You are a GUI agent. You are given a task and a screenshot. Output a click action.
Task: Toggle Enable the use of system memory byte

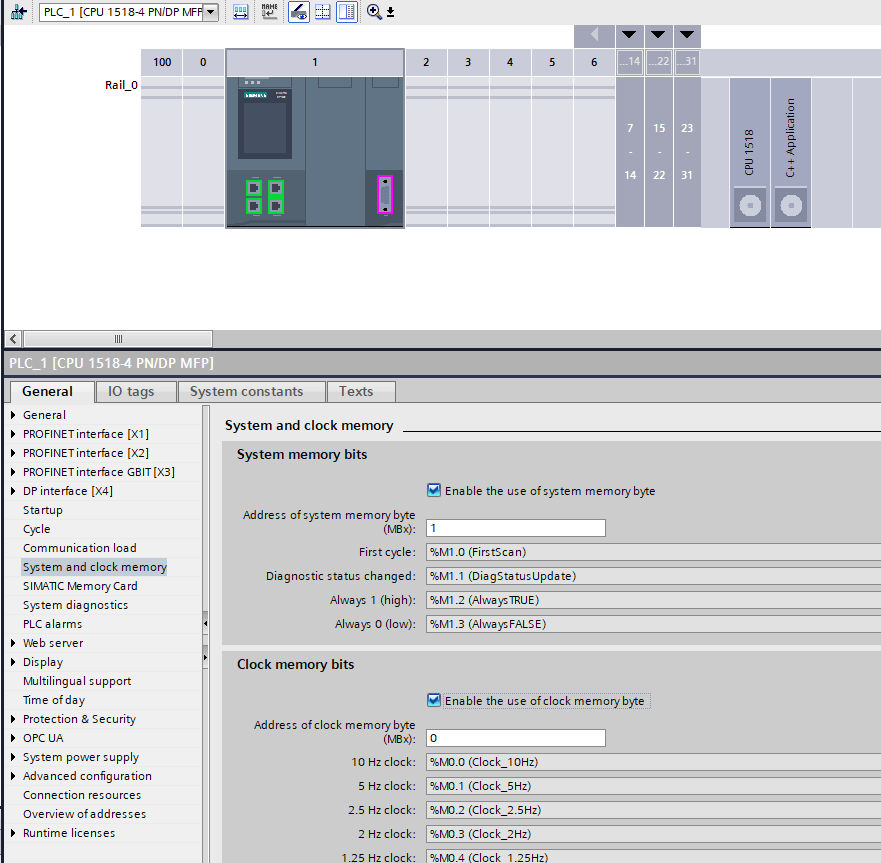coord(434,490)
